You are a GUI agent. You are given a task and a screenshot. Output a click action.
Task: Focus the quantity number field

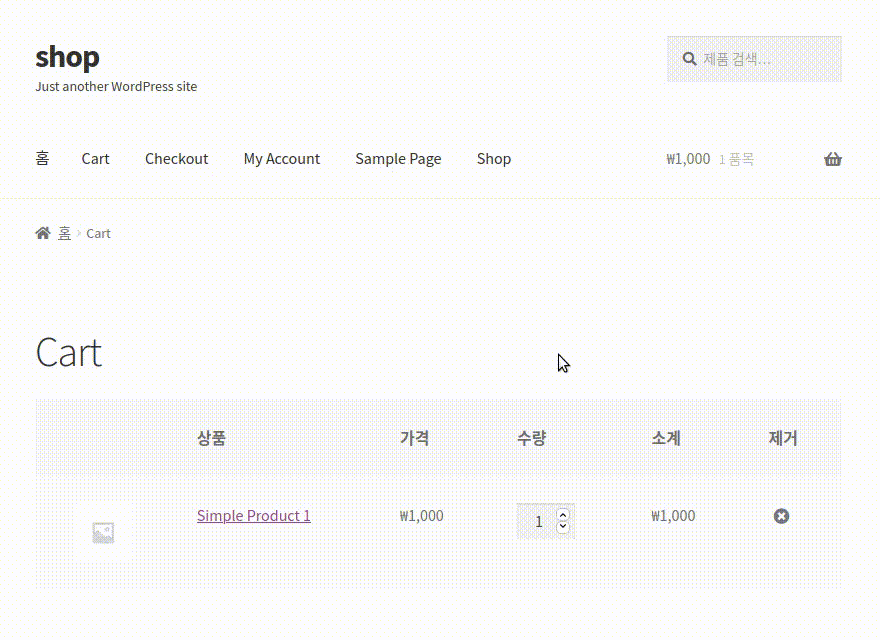click(x=537, y=521)
